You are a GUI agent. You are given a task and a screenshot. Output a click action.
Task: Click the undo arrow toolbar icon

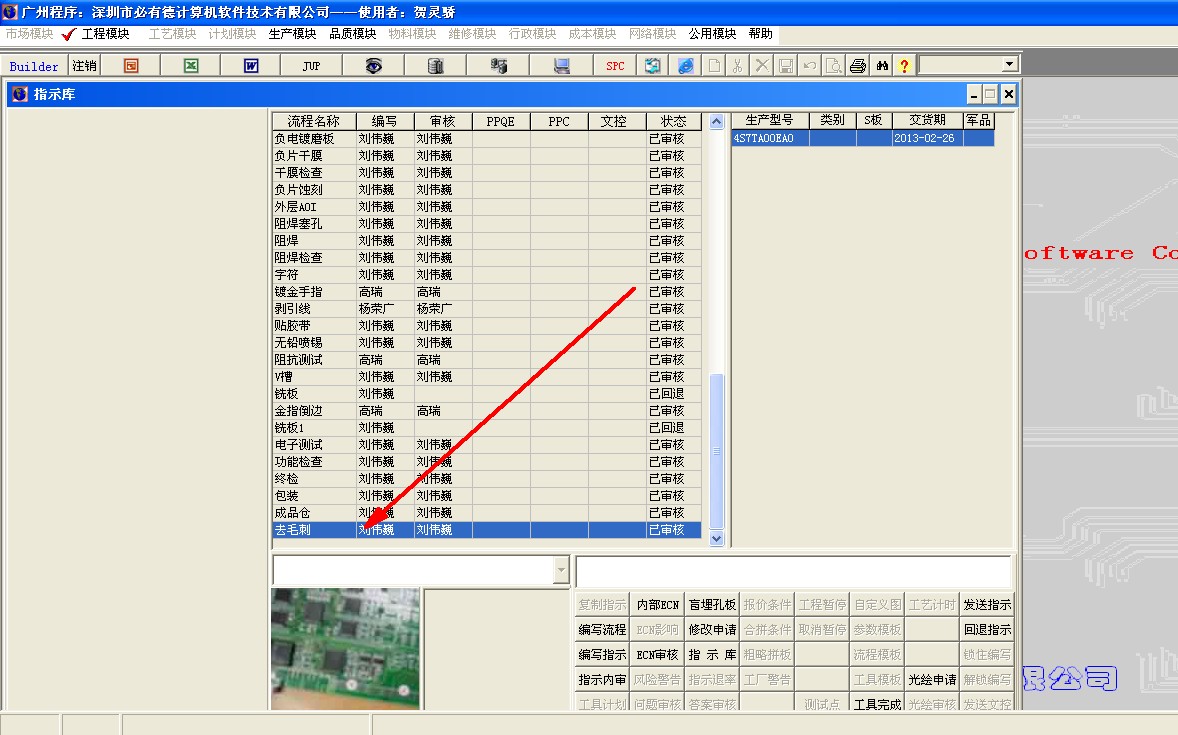[x=810, y=66]
